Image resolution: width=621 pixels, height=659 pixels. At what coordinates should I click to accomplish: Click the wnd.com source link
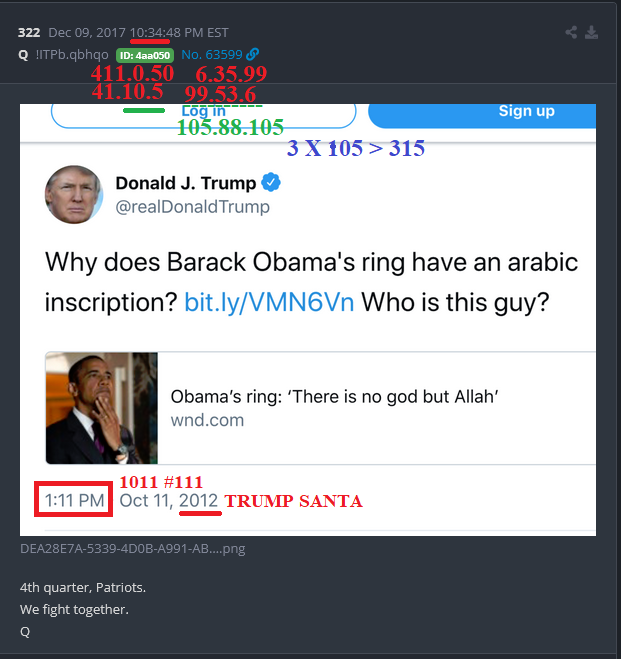pos(207,420)
